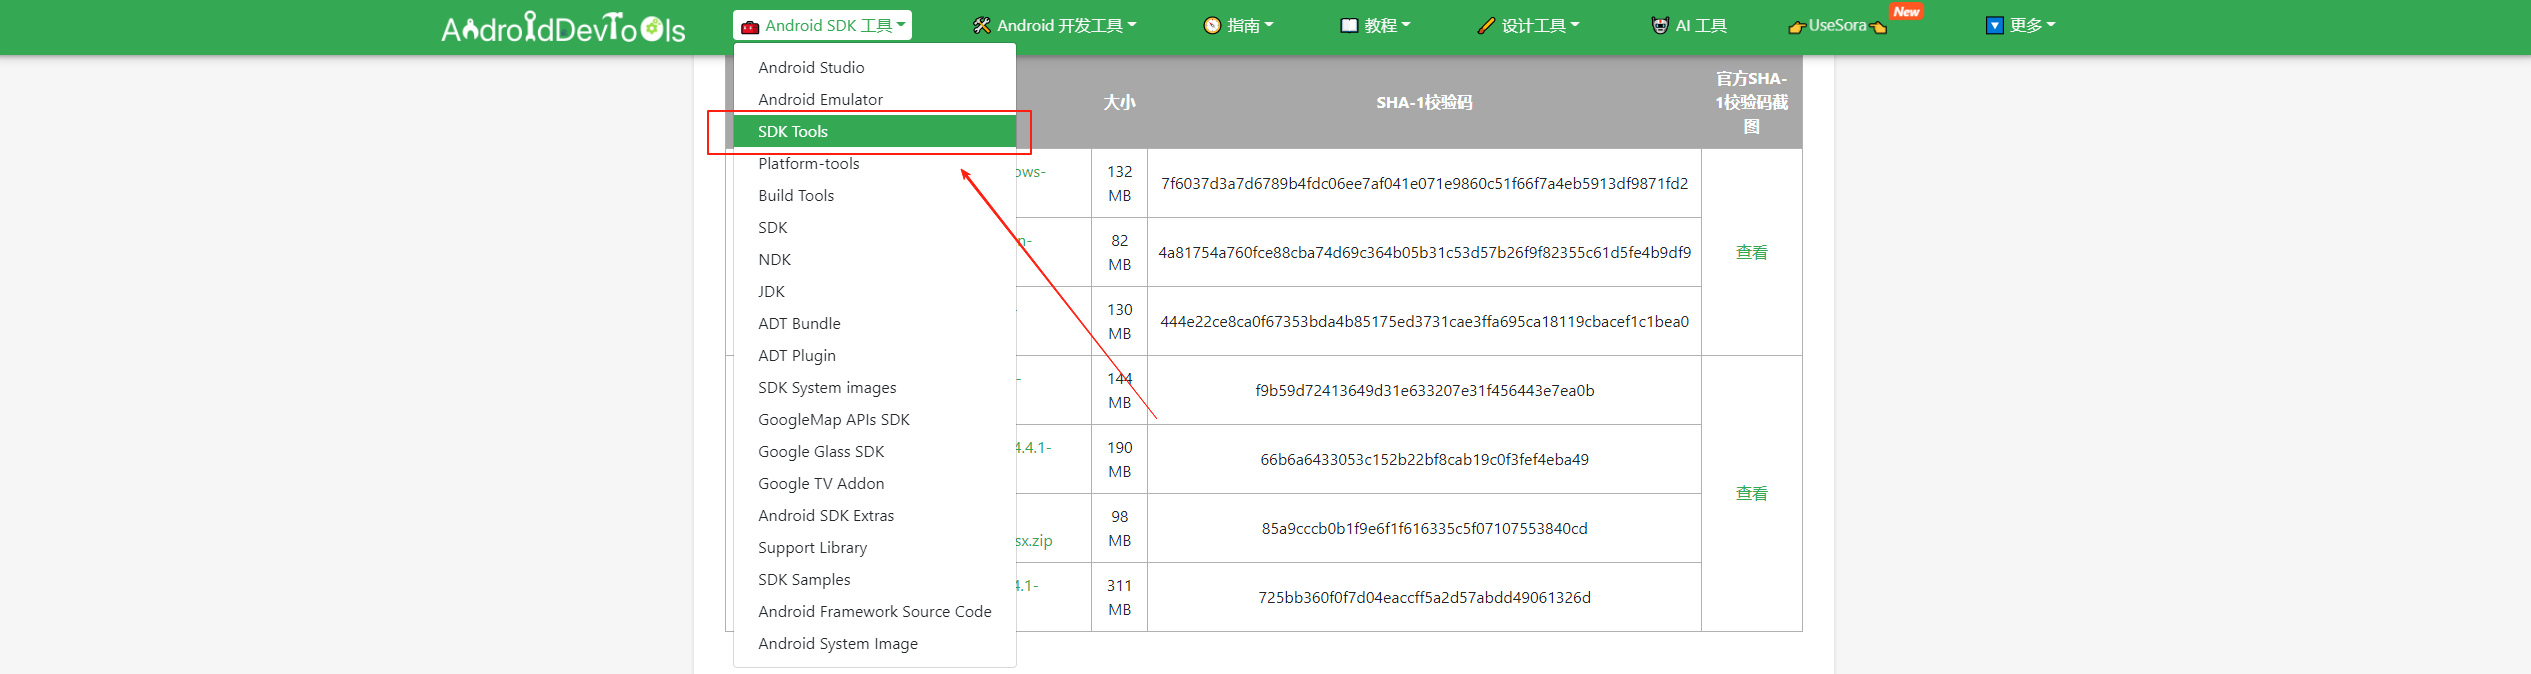Click the 132 MB size cell
Screen dimensions: 2531x674
pyautogui.click(x=1119, y=183)
